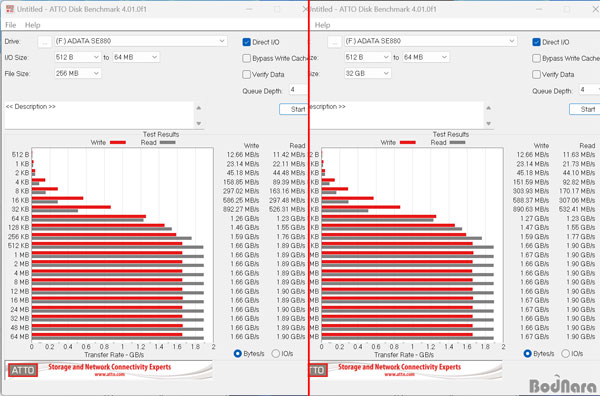The height and width of the screenshot is (396, 600).
Task: Select the 526.31 MB/s read value
Action: pos(287,209)
